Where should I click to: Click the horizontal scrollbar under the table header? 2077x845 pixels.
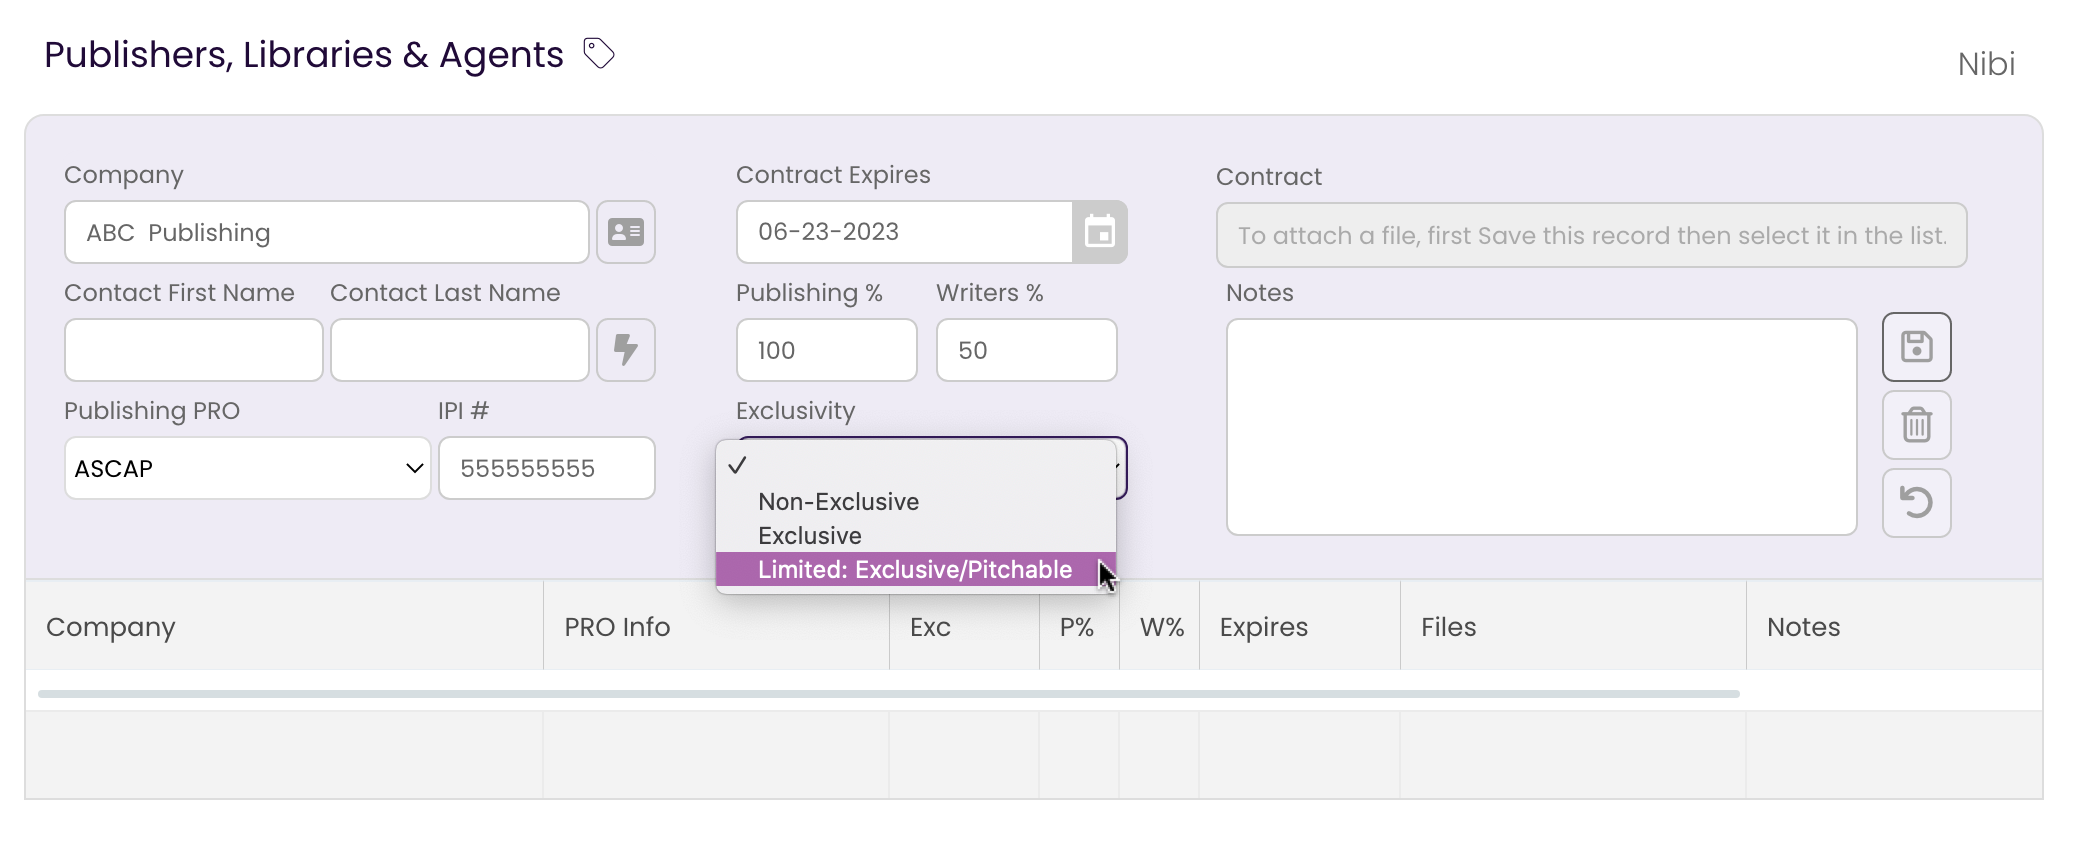point(889,694)
